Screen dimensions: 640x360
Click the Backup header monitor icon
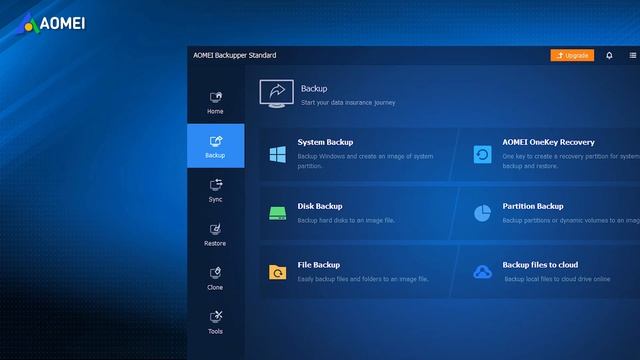pos(276,94)
